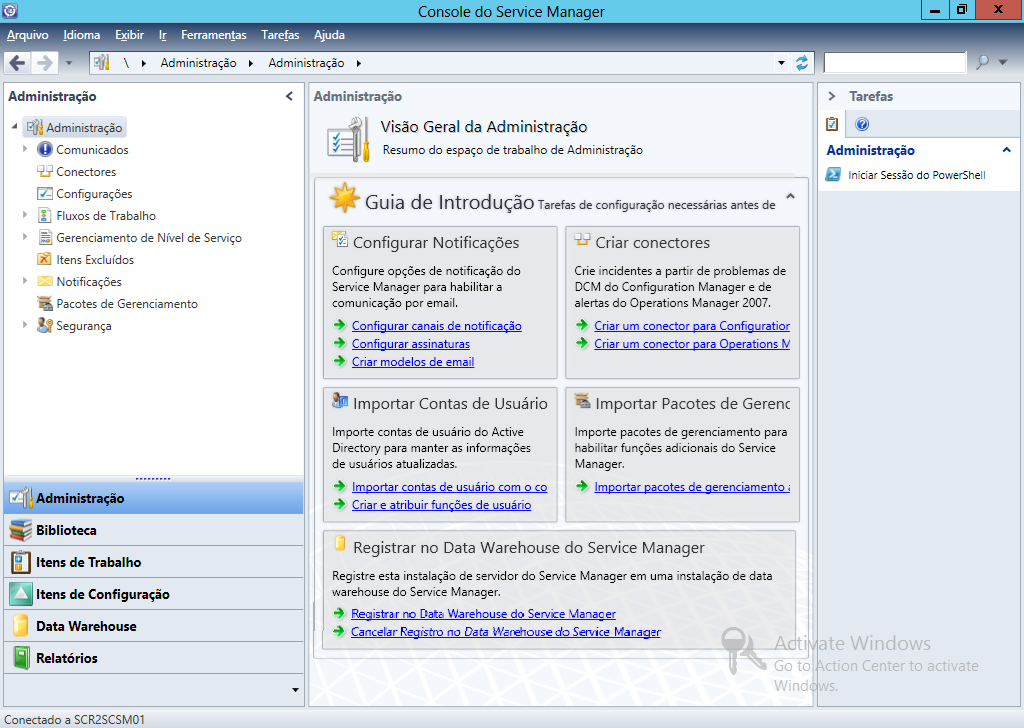Open the Relatórios workspace
This screenshot has height=728, width=1024.
click(153, 658)
